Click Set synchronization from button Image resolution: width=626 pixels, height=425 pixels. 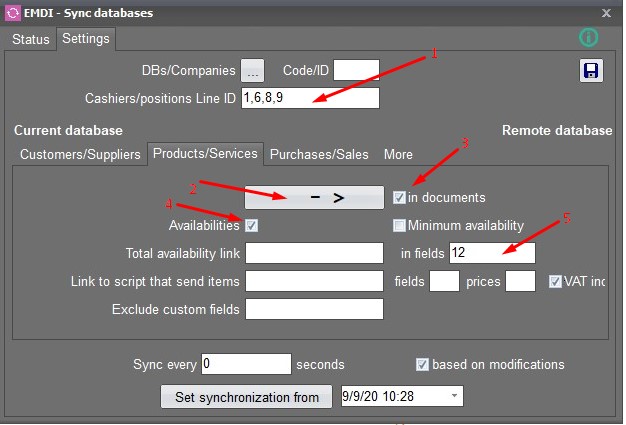[x=246, y=396]
